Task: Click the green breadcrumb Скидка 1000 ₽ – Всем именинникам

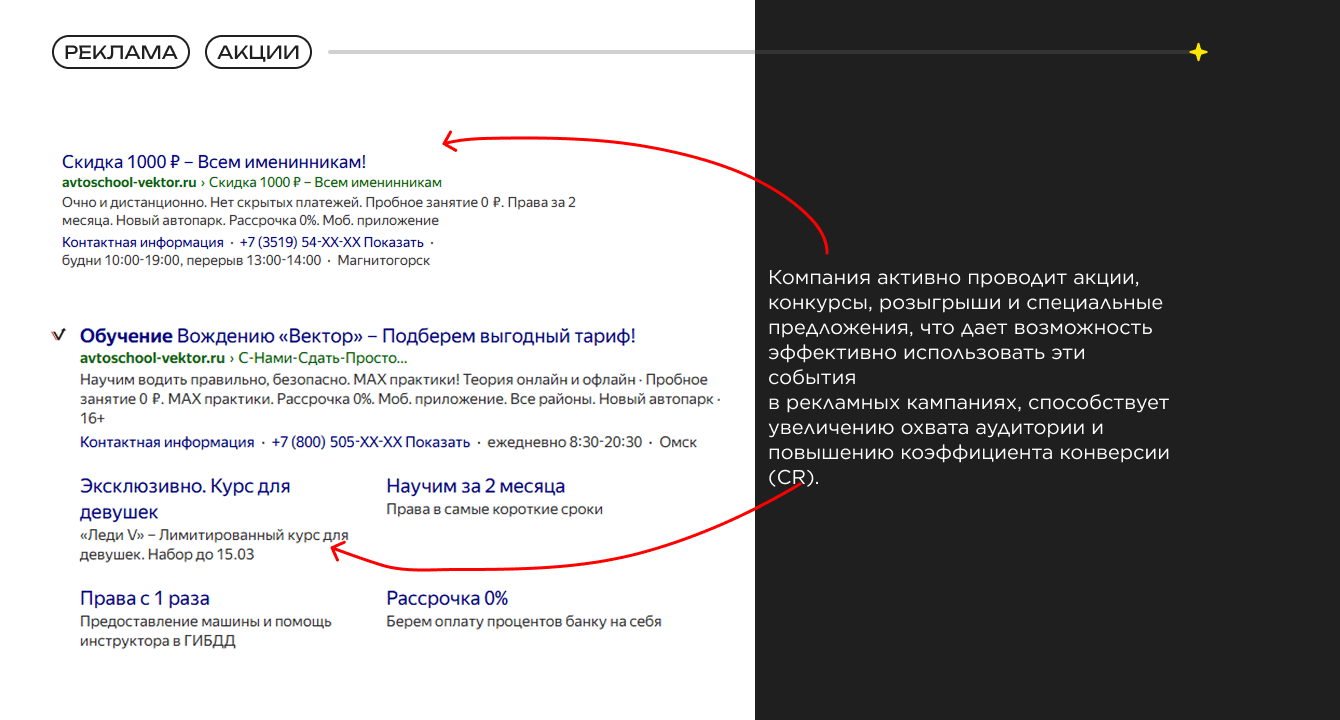Action: 325,183
